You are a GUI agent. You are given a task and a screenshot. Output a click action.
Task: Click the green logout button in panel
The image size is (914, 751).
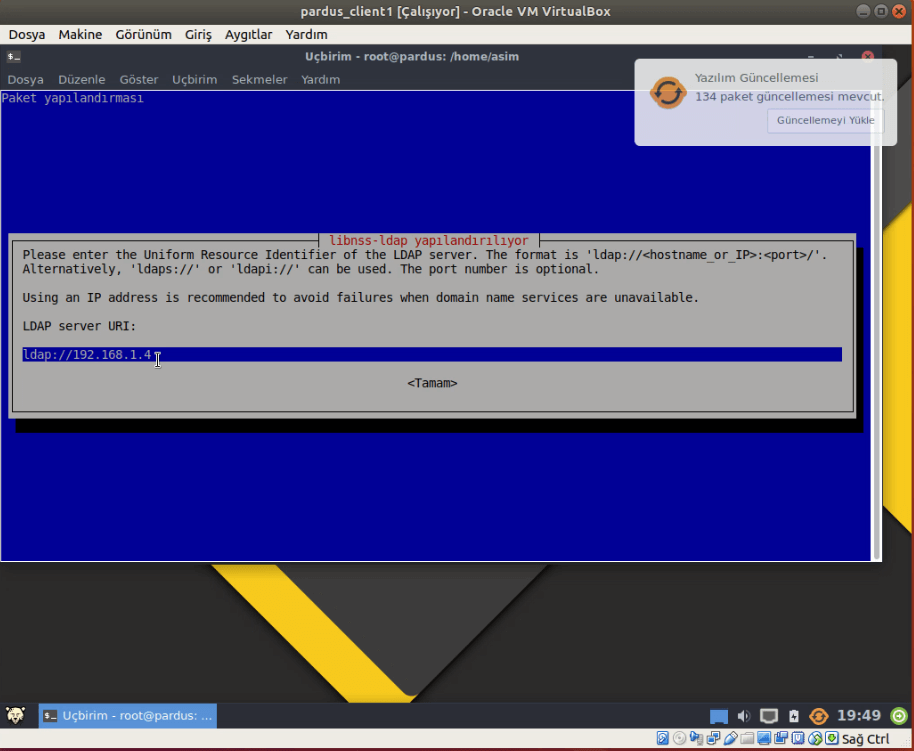899,715
